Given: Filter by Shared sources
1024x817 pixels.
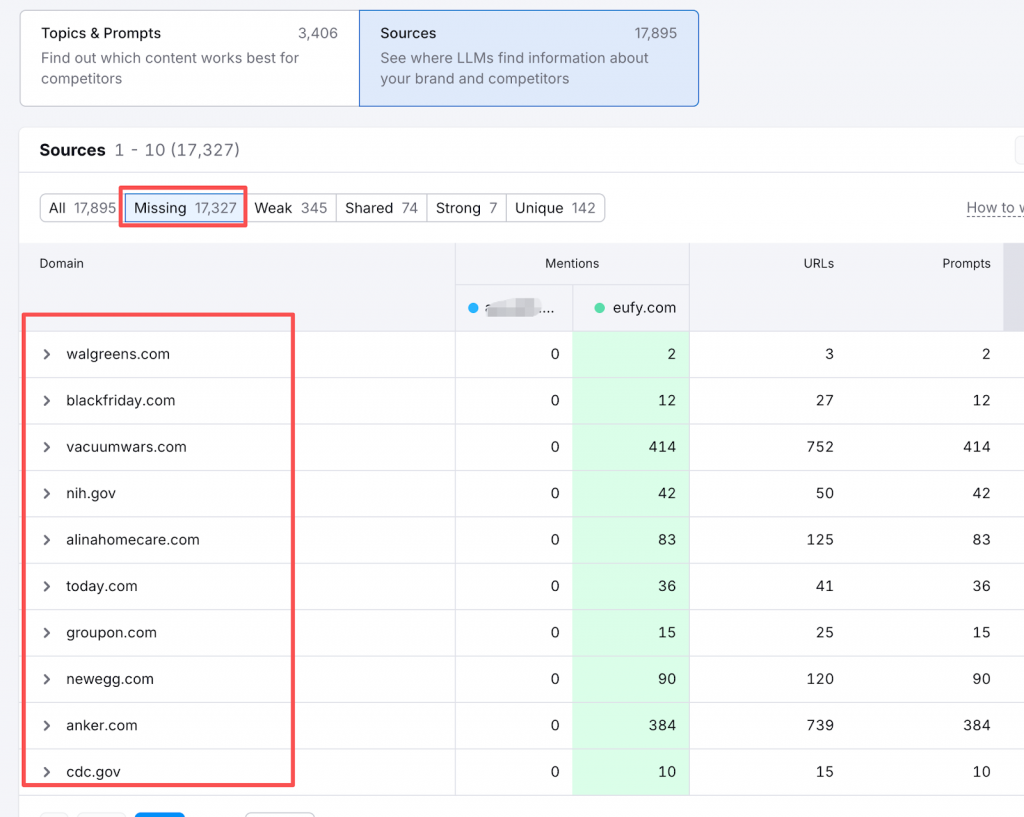Looking at the screenshot, I should coord(381,208).
